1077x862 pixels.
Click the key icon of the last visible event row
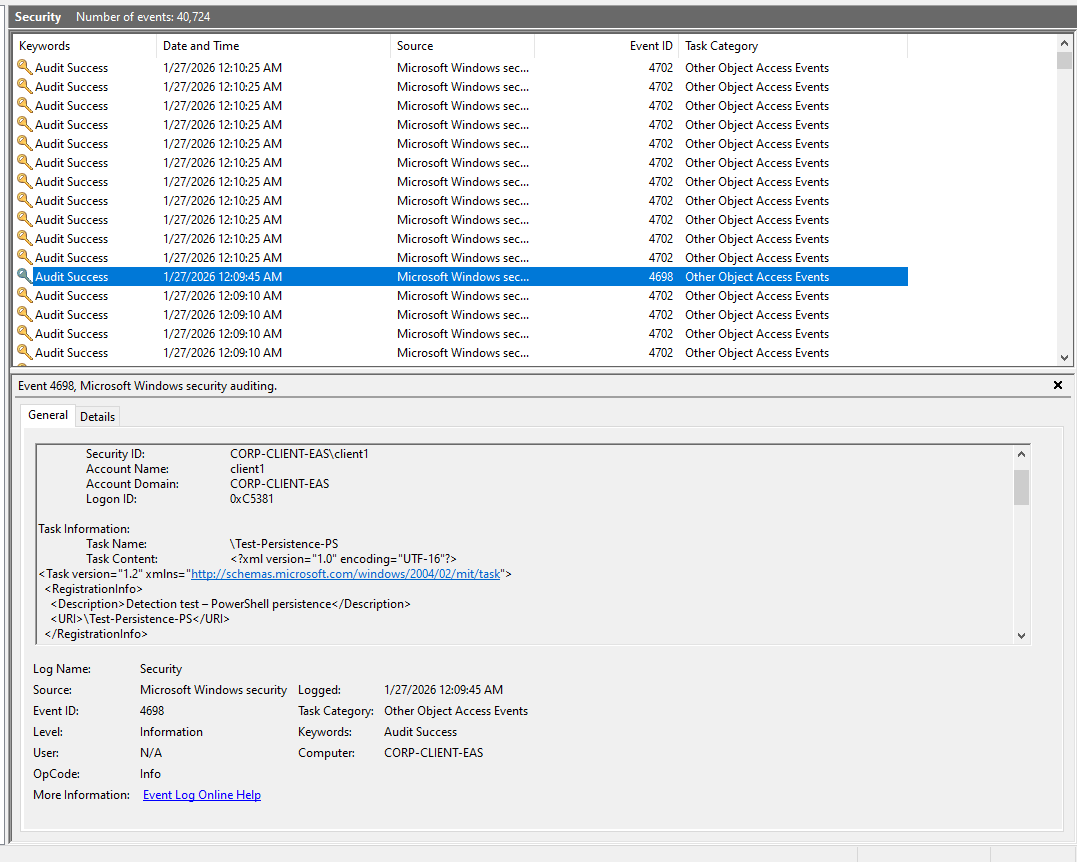pos(24,353)
